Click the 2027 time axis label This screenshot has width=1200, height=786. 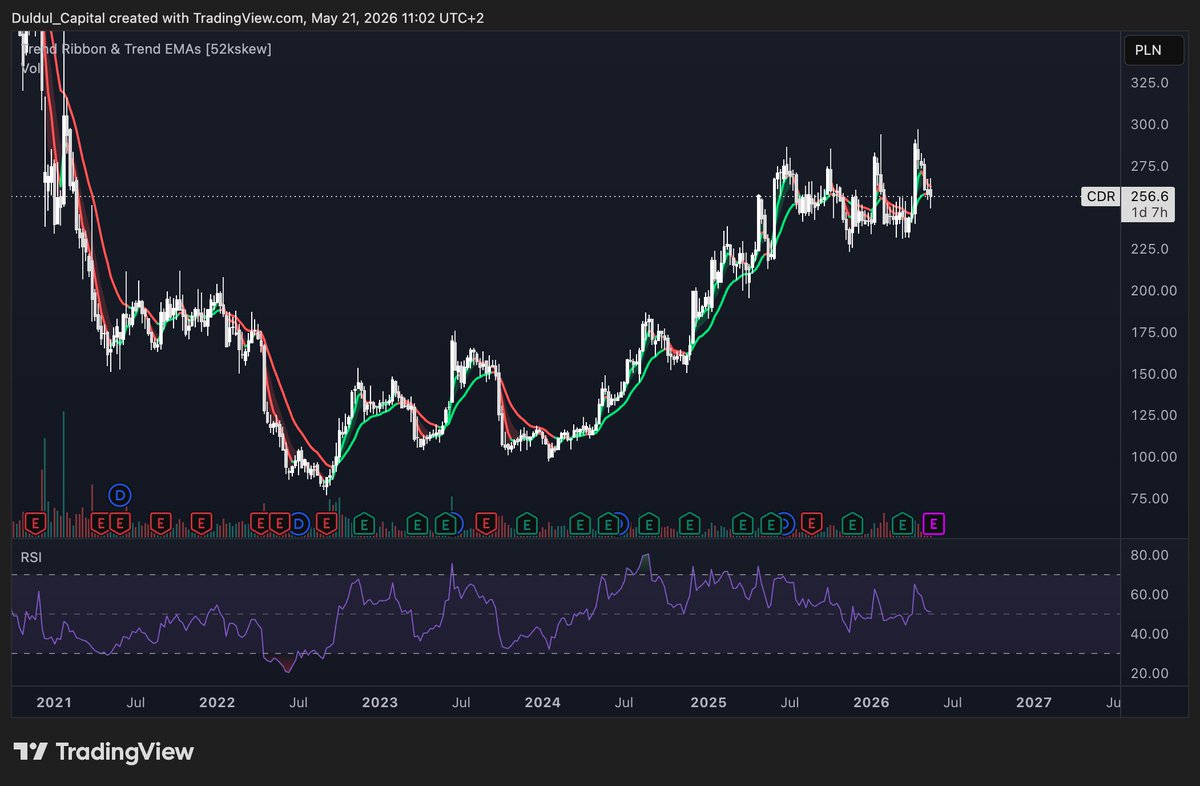[1033, 703]
